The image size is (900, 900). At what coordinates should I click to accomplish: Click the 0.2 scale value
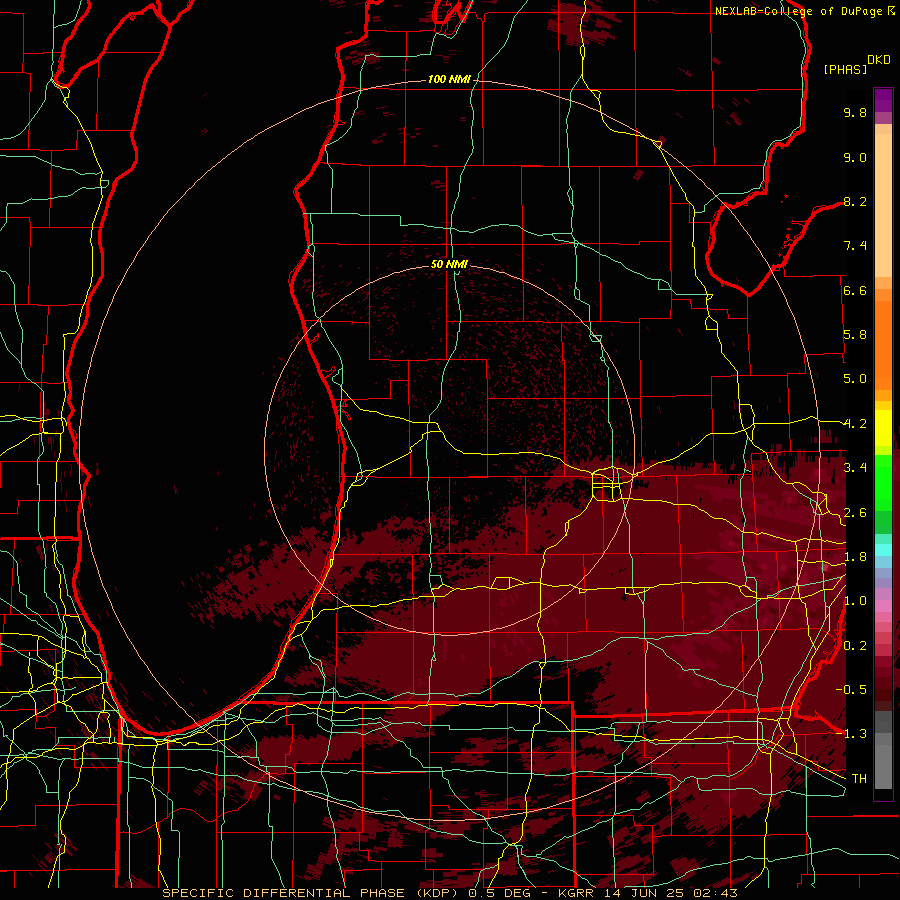coord(855,646)
